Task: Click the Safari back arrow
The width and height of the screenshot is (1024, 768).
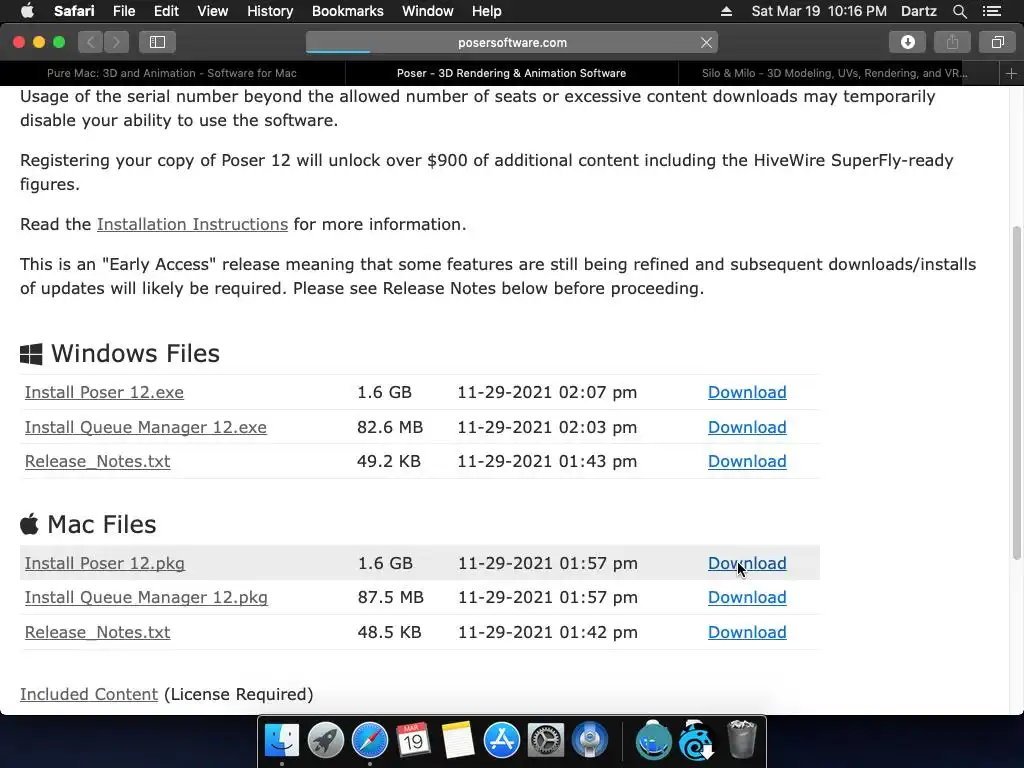Action: point(91,42)
